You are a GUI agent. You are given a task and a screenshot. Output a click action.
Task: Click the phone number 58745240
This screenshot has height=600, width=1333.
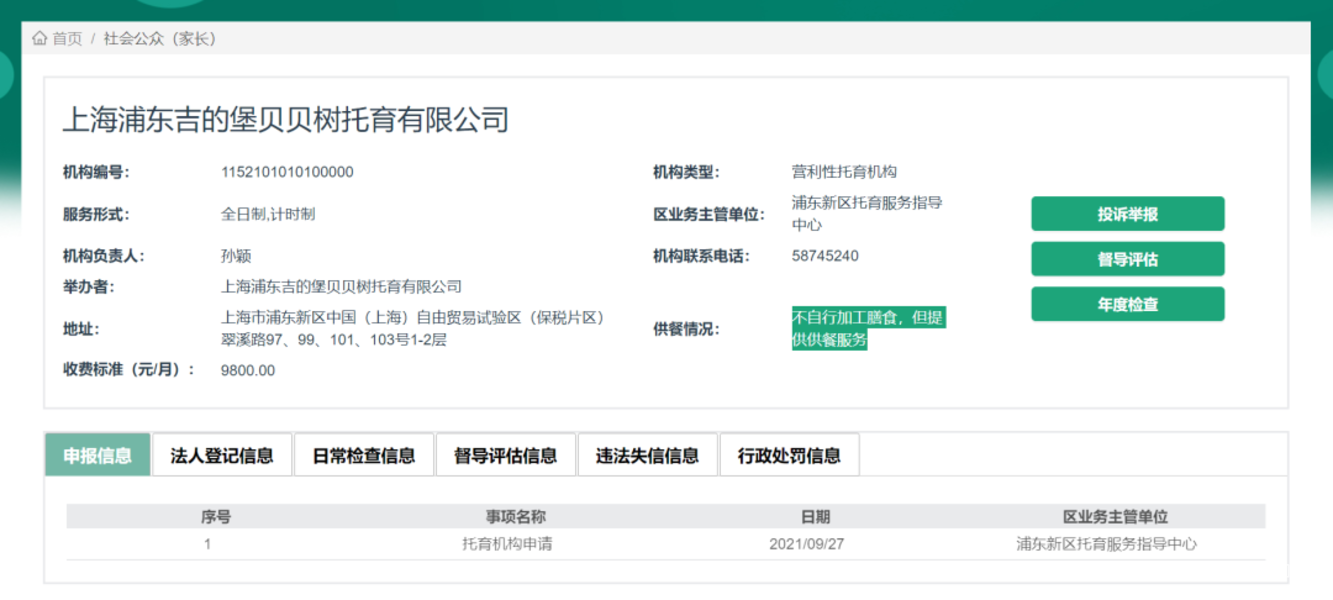825,256
